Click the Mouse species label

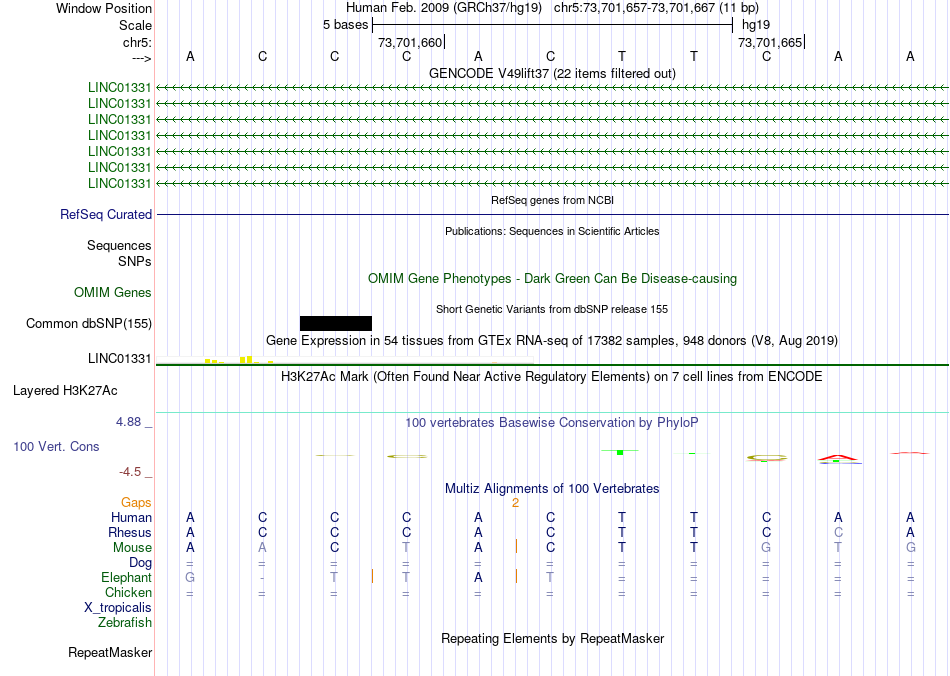click(x=132, y=548)
